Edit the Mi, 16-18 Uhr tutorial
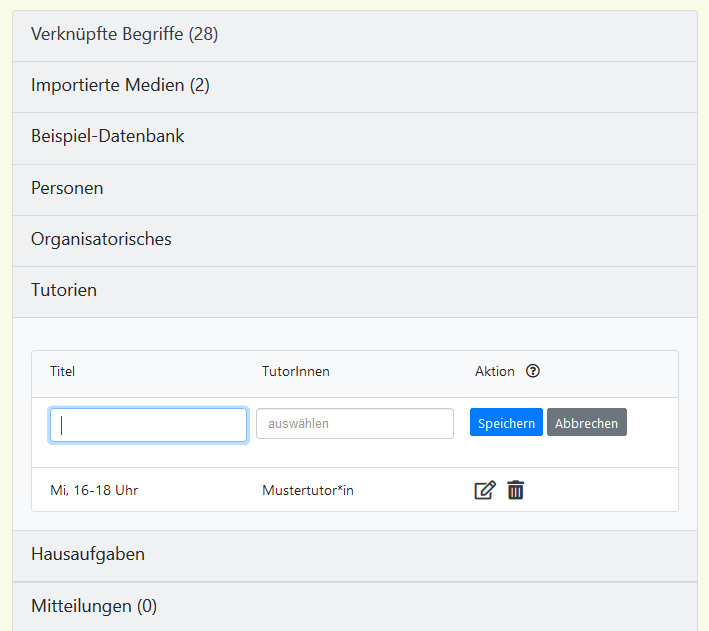This screenshot has width=709, height=631. click(x=485, y=490)
